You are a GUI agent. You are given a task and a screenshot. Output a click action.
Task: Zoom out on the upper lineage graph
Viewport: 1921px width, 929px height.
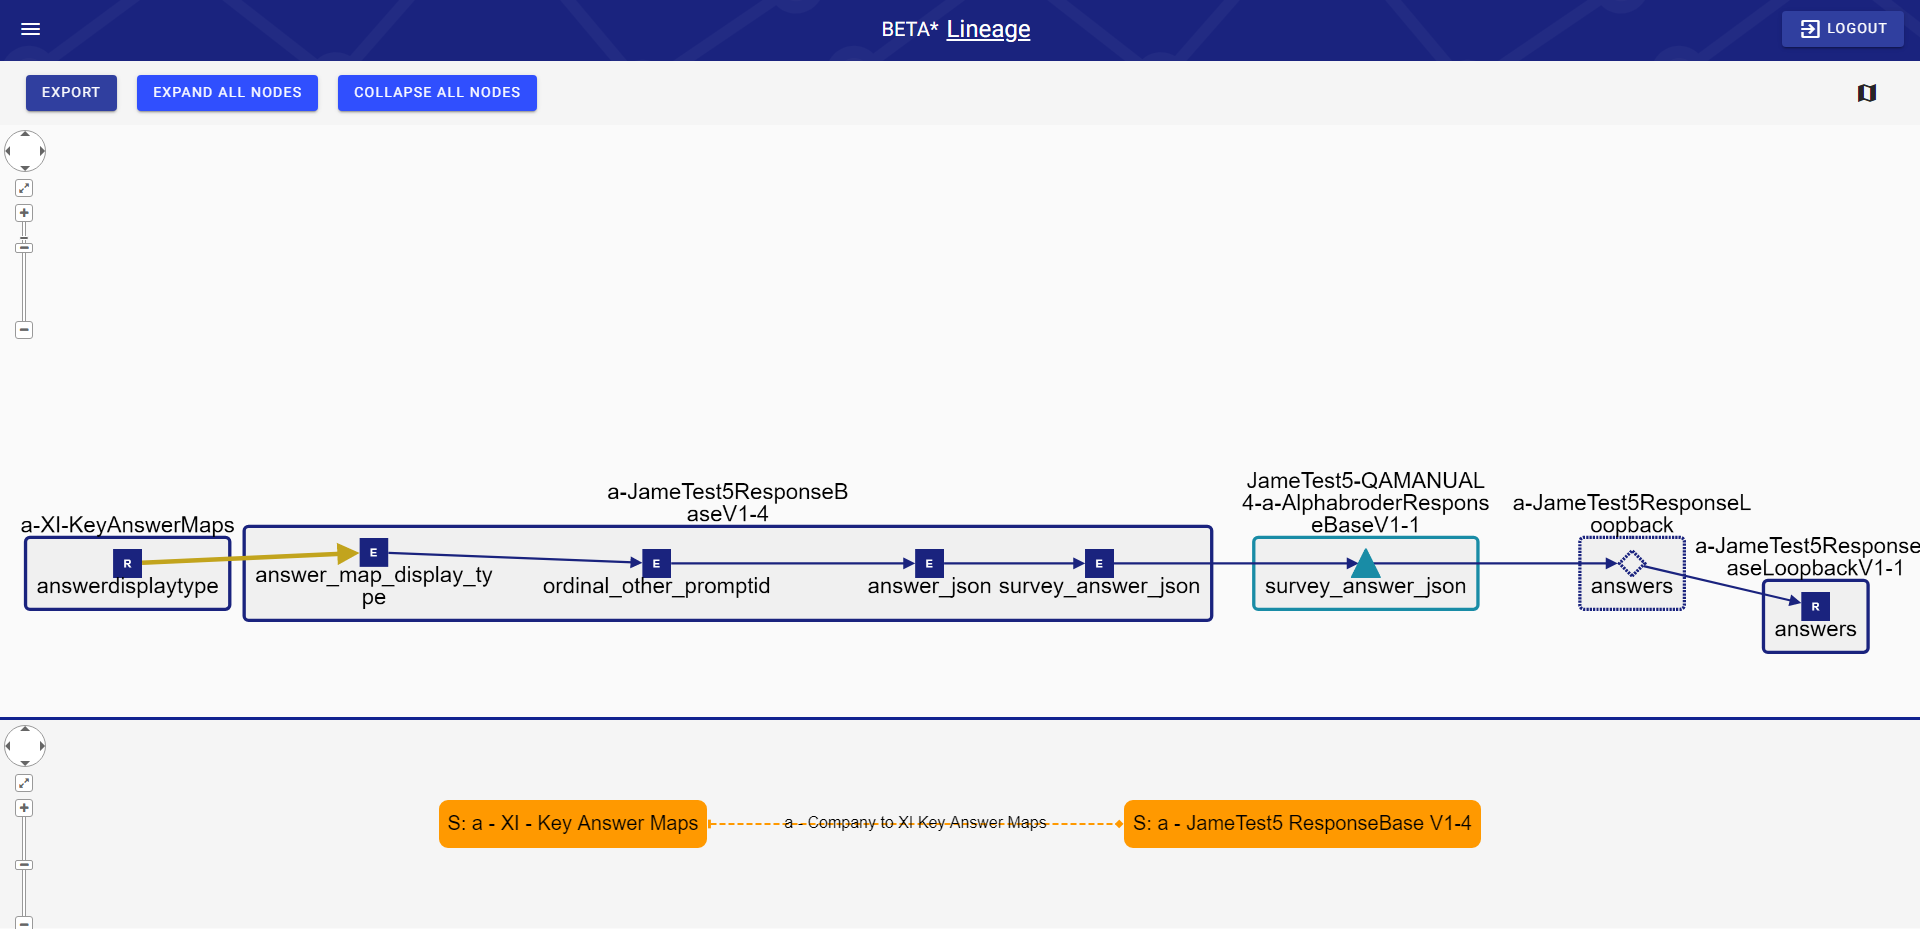pyautogui.click(x=25, y=330)
